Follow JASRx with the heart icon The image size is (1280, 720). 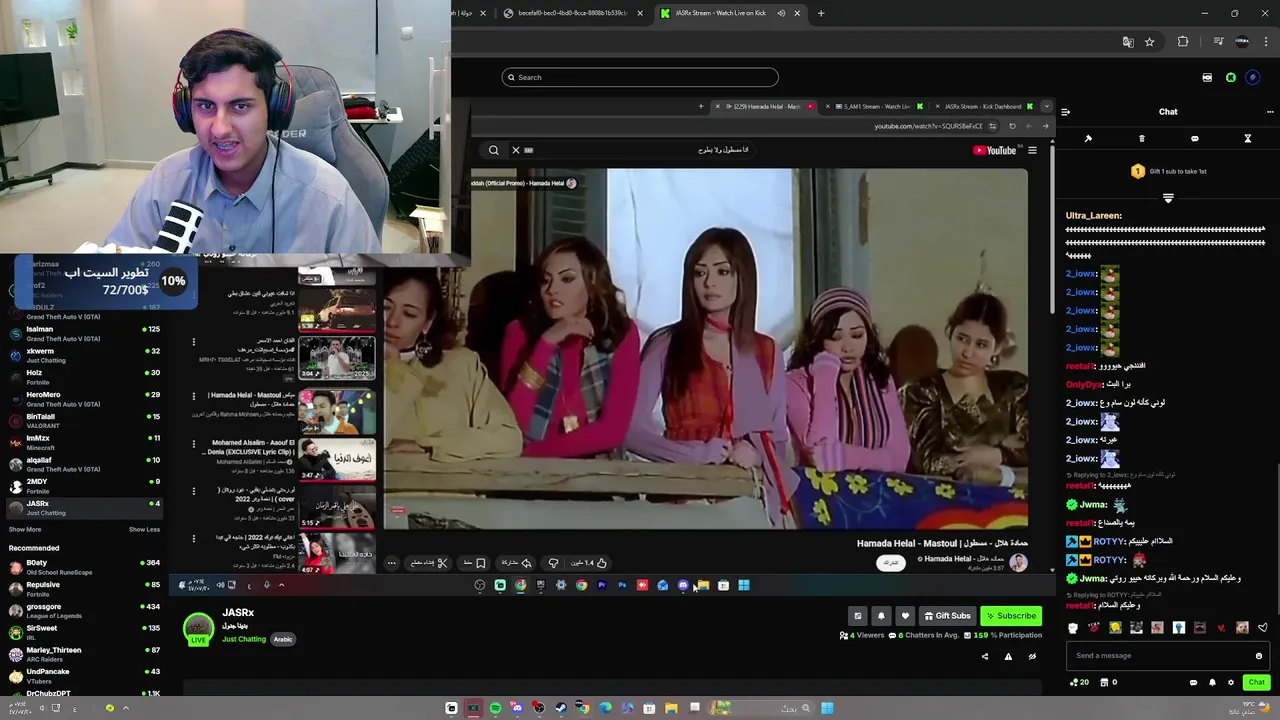[x=905, y=616]
